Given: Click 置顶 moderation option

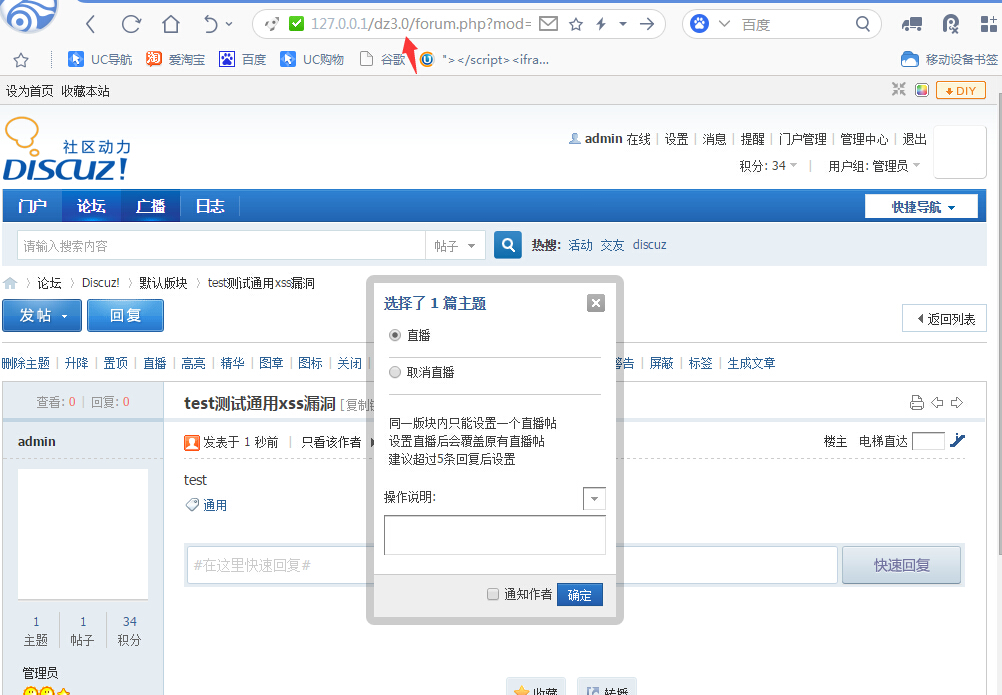Looking at the screenshot, I should tap(116, 363).
